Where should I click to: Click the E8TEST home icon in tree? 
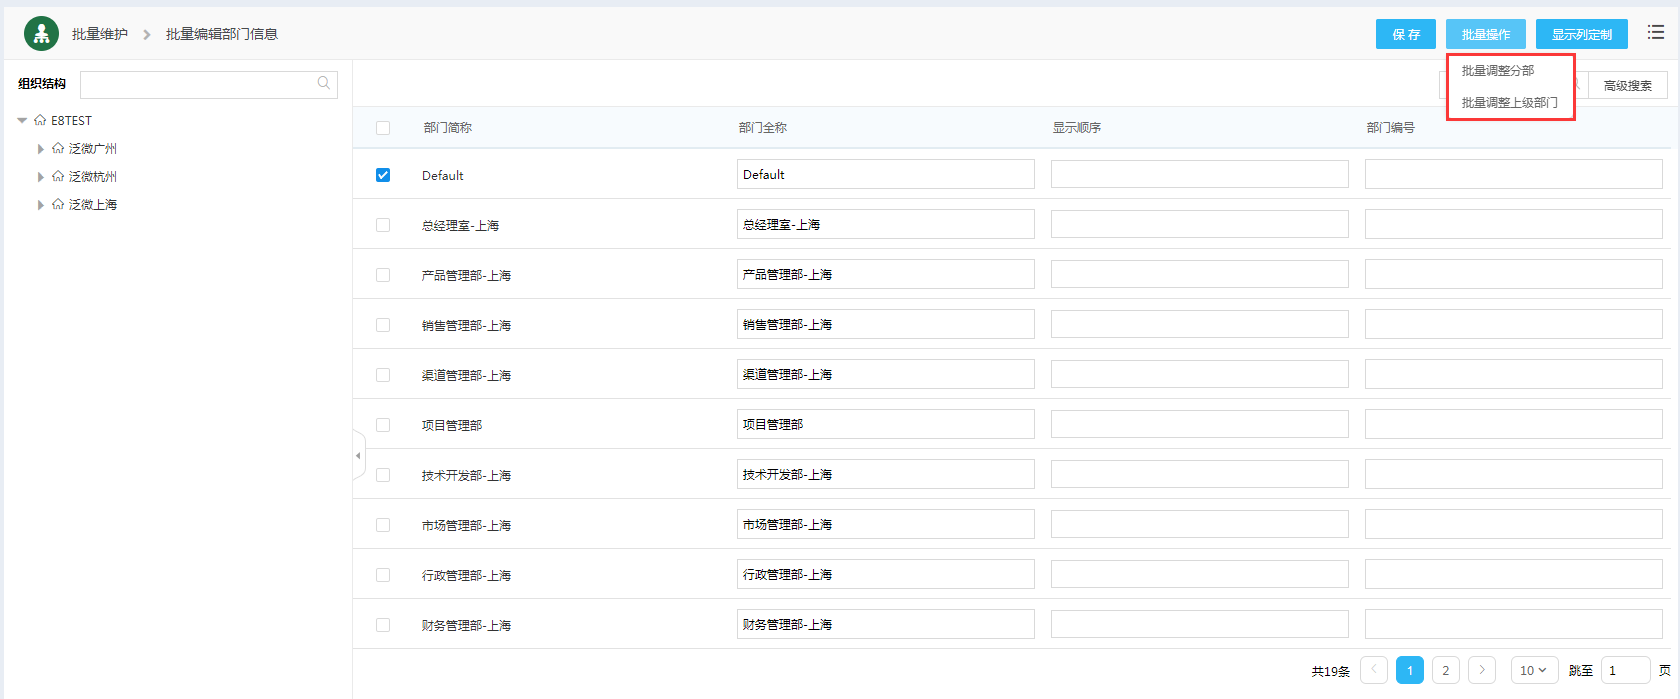[40, 120]
